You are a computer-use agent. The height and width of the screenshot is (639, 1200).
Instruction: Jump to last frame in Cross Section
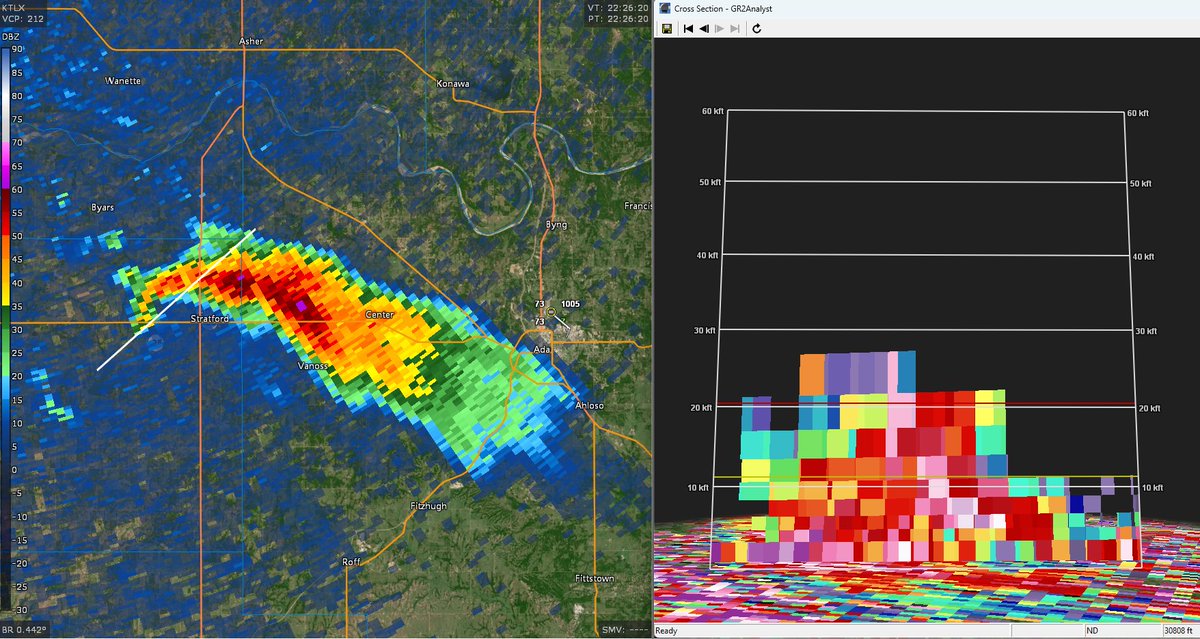[x=736, y=29]
